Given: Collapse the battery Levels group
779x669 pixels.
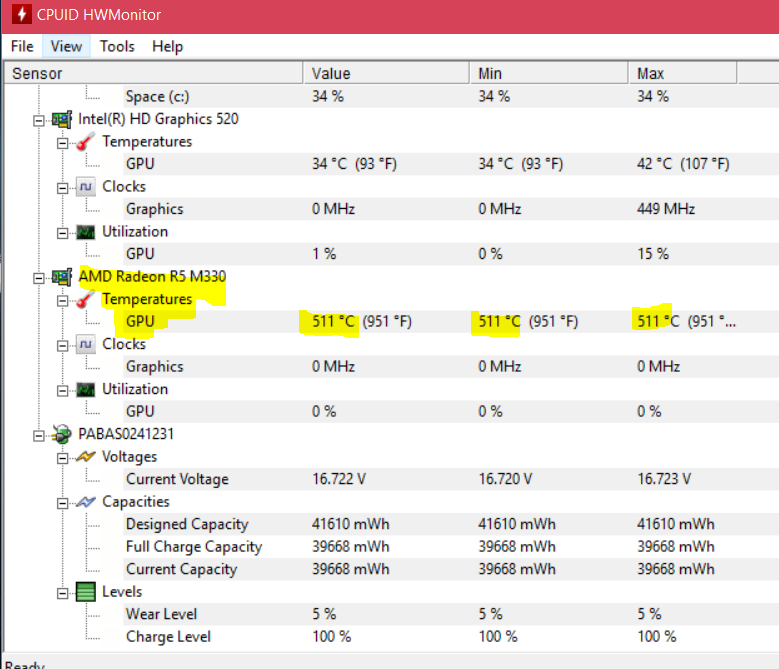Looking at the screenshot, I should [63, 593].
